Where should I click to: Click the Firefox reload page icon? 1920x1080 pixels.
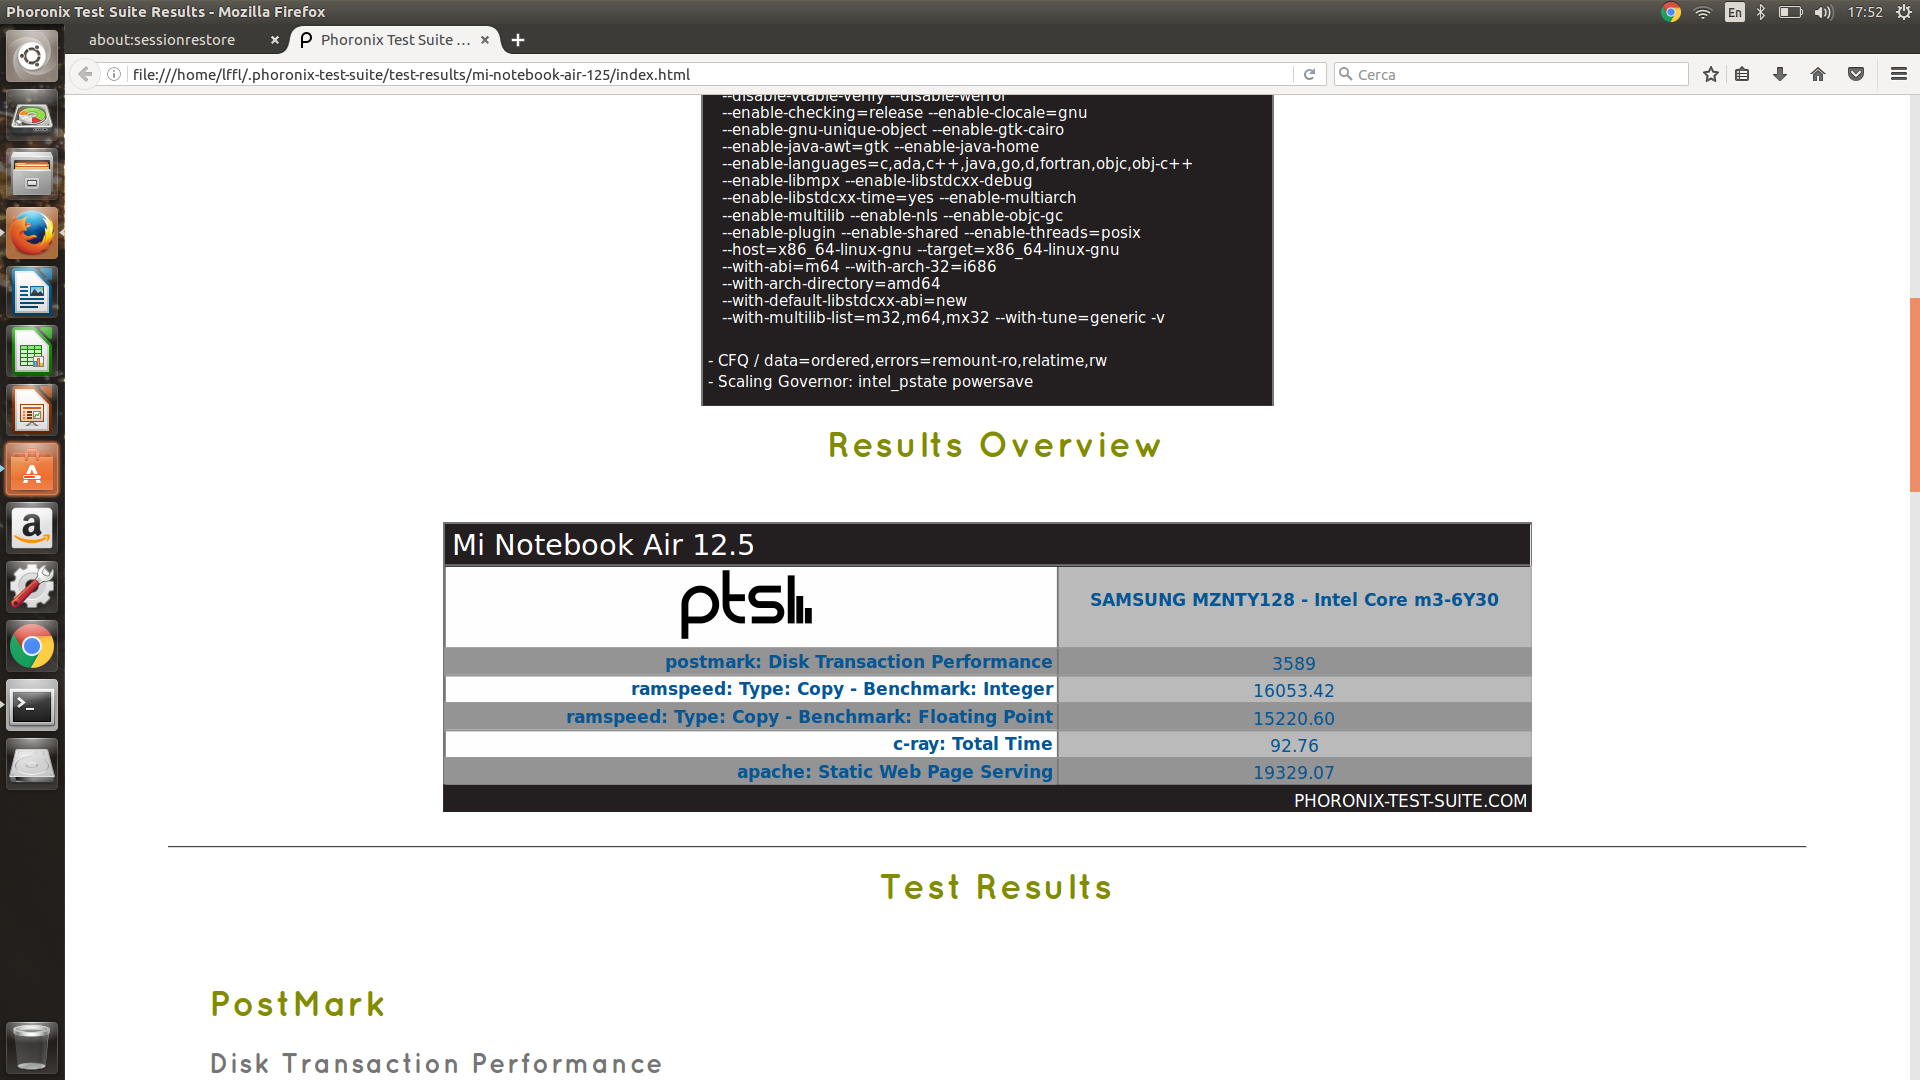pyautogui.click(x=1309, y=74)
